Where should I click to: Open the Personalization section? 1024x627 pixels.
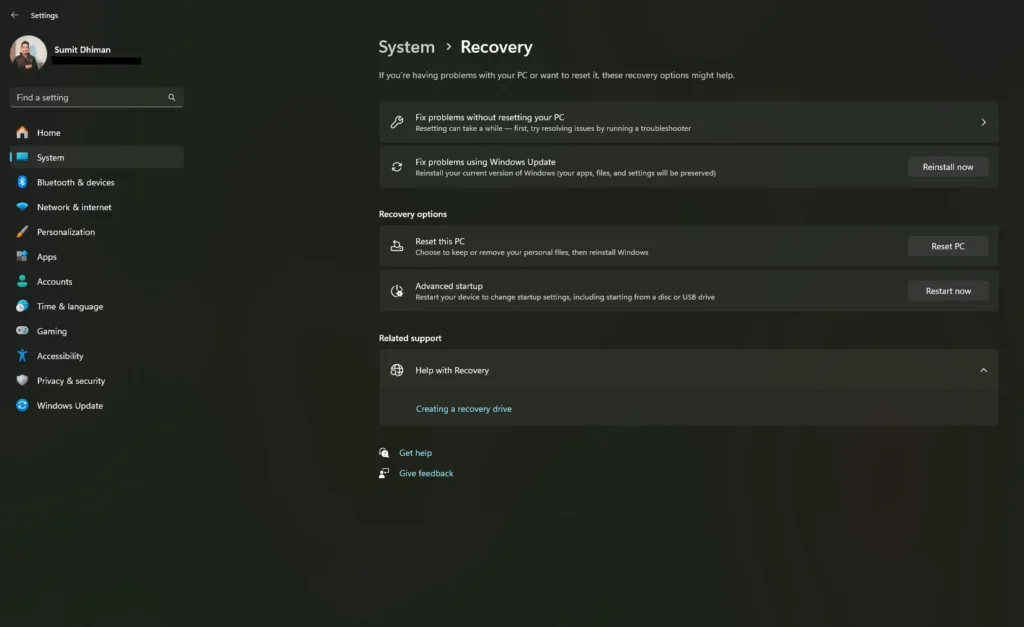(x=97, y=232)
